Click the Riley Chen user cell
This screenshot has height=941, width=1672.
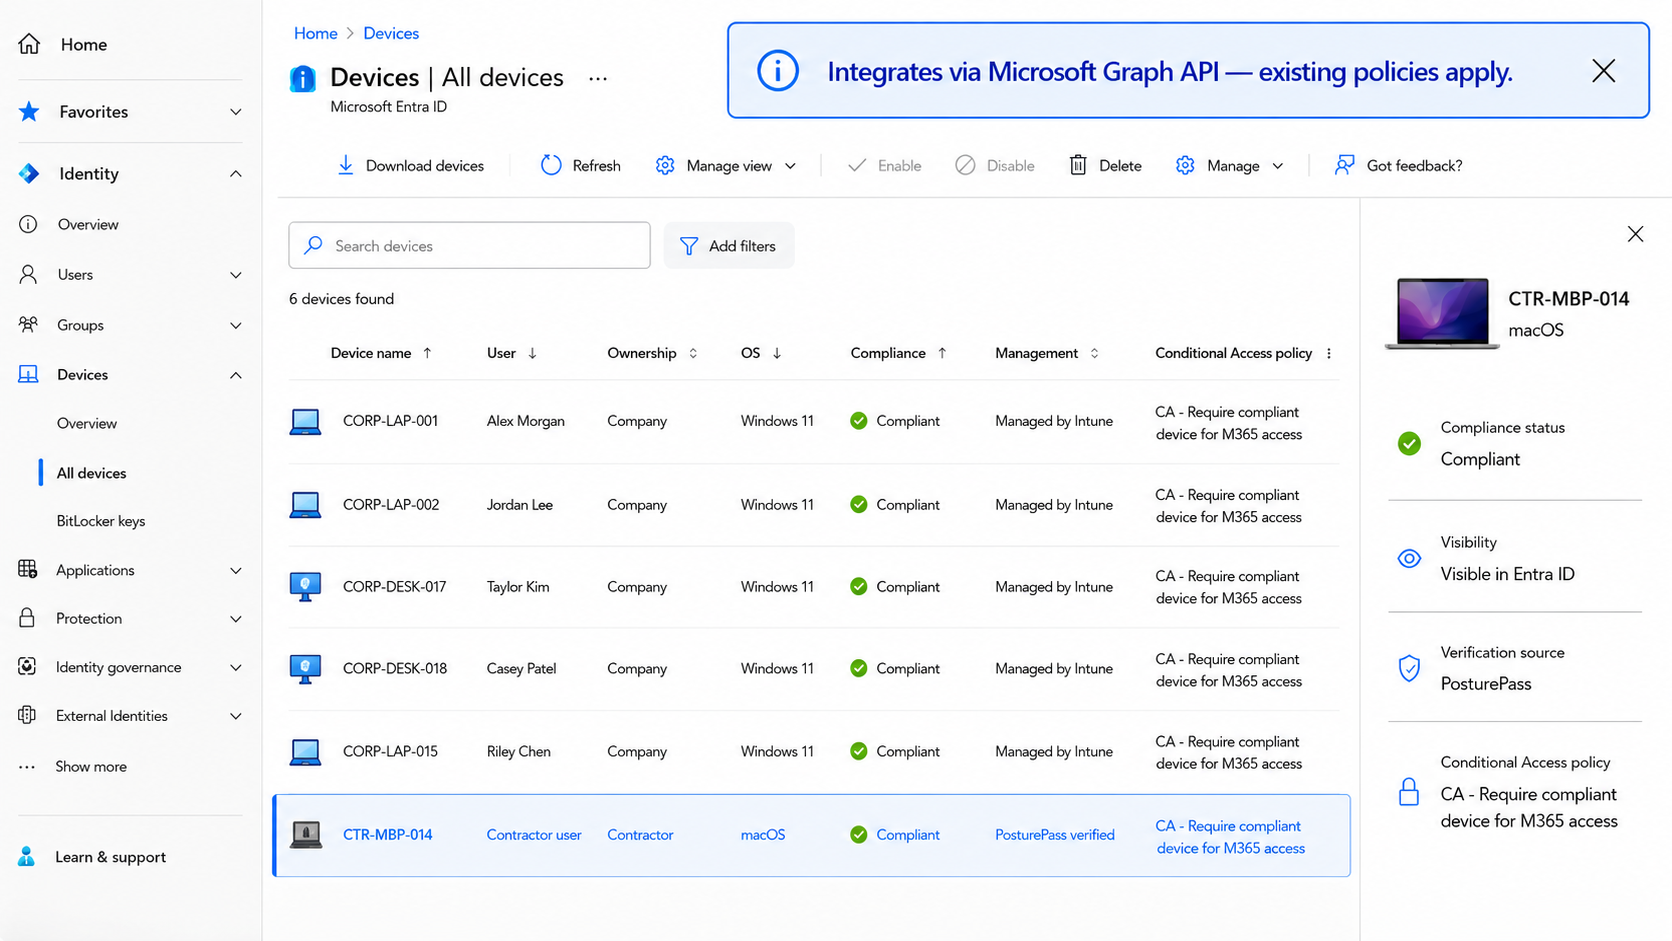tap(518, 751)
